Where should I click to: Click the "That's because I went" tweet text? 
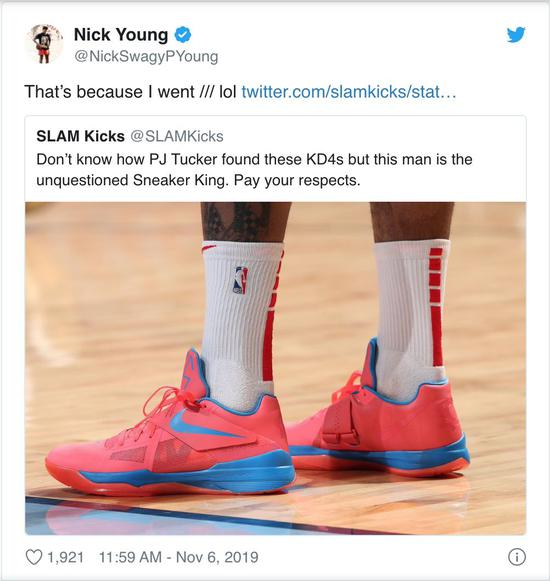point(109,92)
